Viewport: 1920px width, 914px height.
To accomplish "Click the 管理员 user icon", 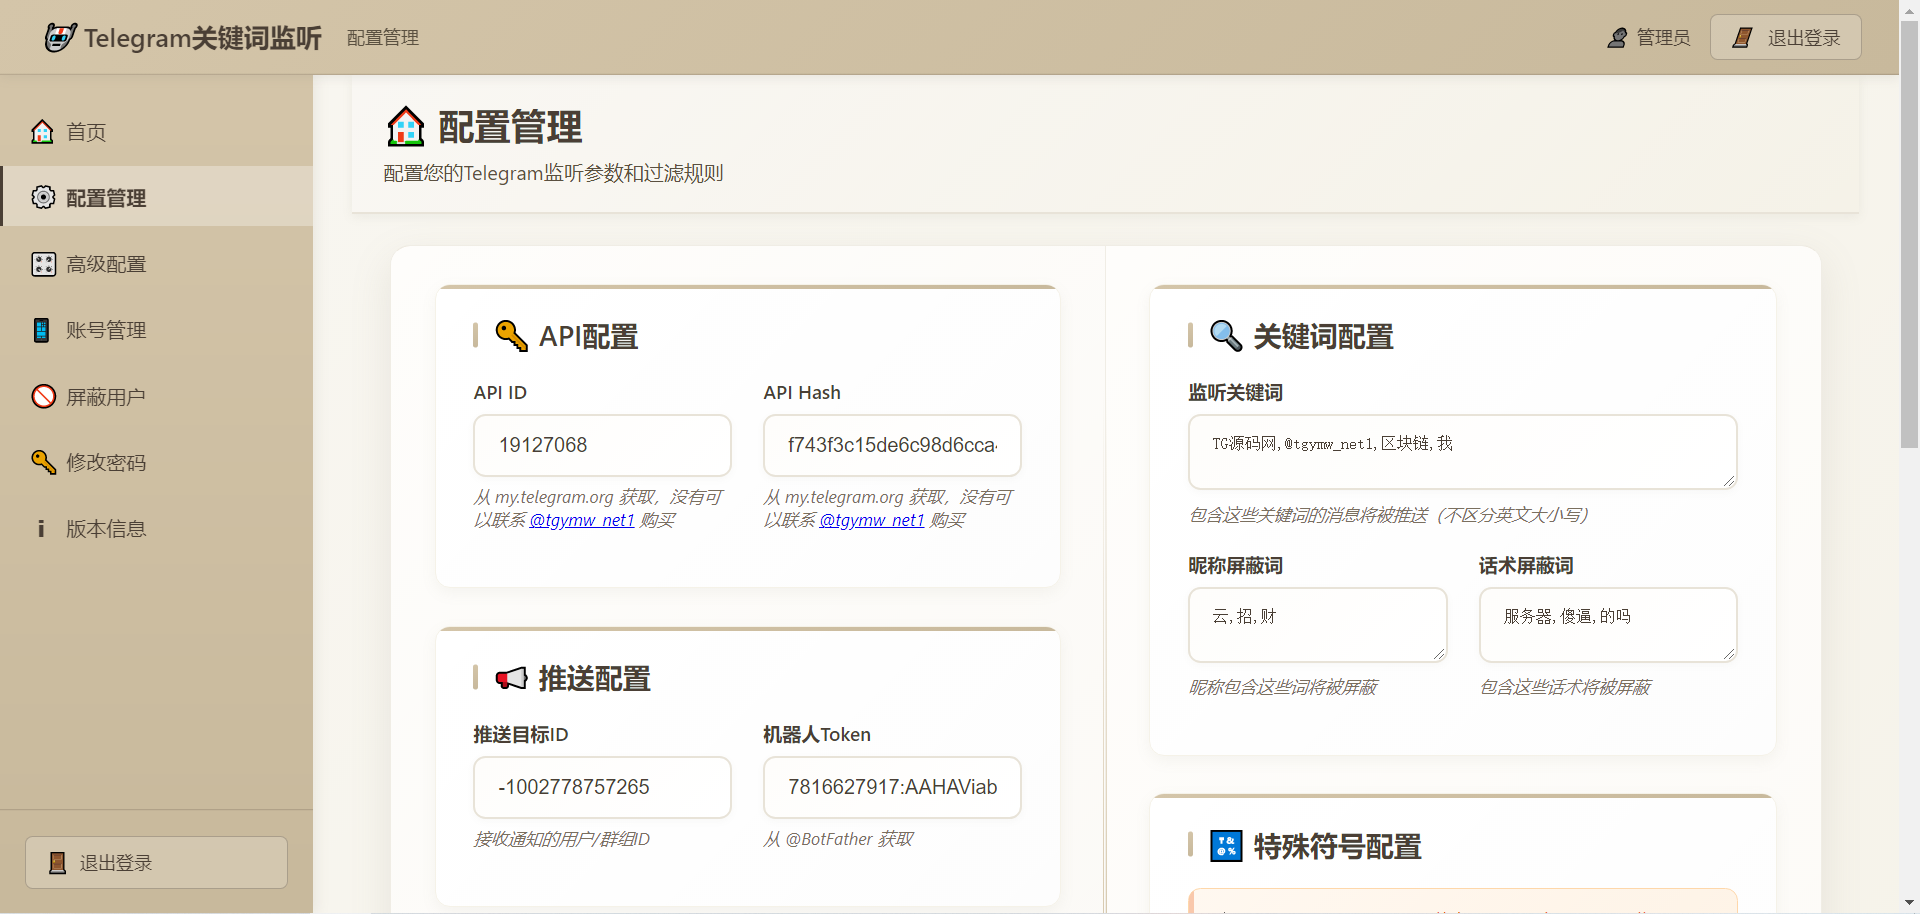I will point(1617,38).
